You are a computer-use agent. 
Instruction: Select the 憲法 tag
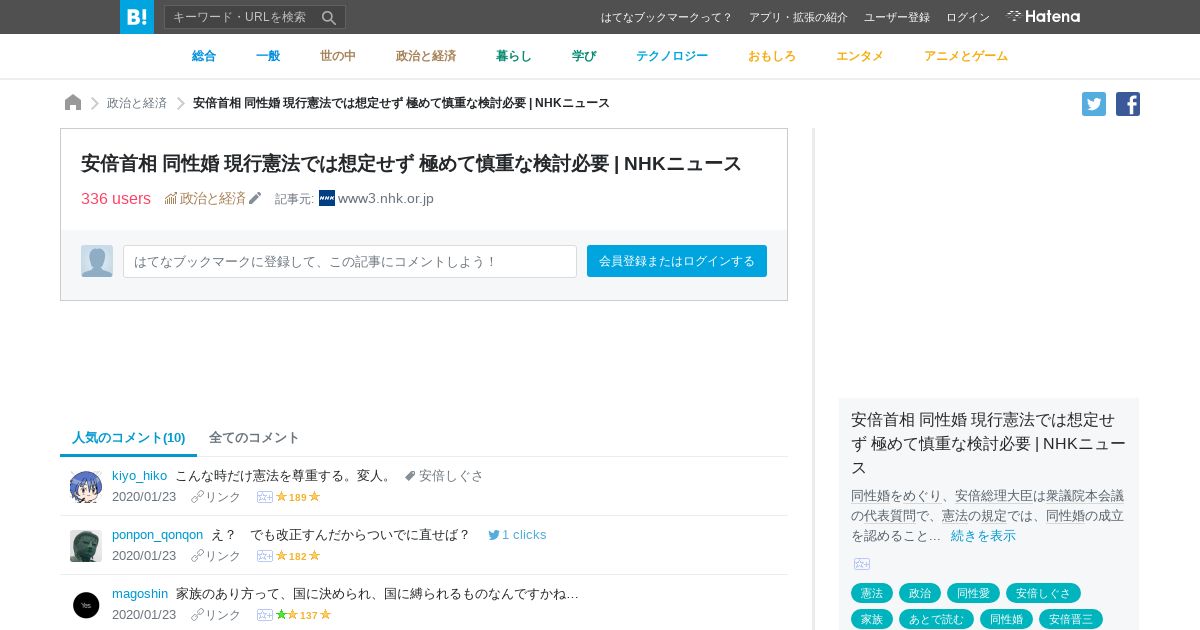tap(872, 593)
